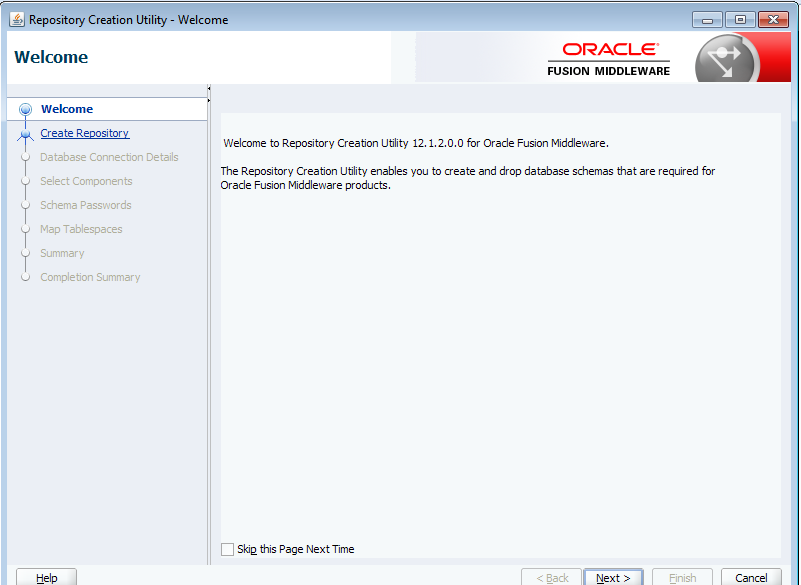Click the Create Repository step bullet icon
Screen dimensions: 801x585
pyautogui.click(x=26, y=134)
